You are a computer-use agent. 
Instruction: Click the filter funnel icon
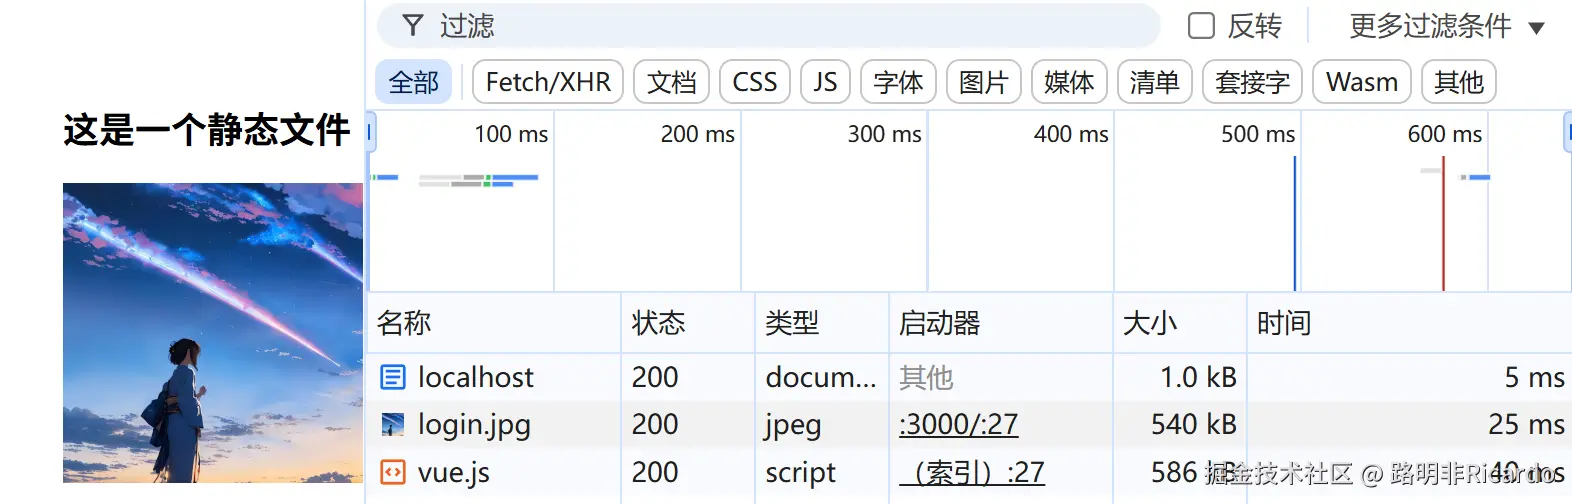(413, 26)
